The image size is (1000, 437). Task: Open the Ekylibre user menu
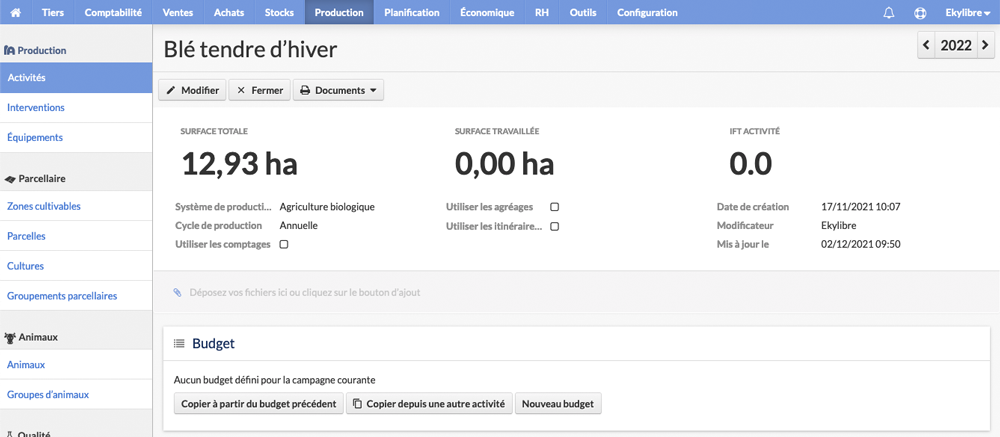pos(967,12)
